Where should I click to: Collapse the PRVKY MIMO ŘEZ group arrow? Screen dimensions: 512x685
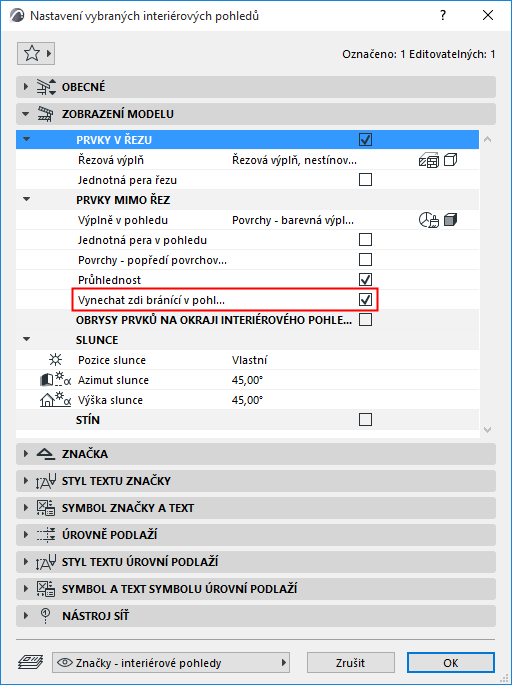[x=27, y=200]
